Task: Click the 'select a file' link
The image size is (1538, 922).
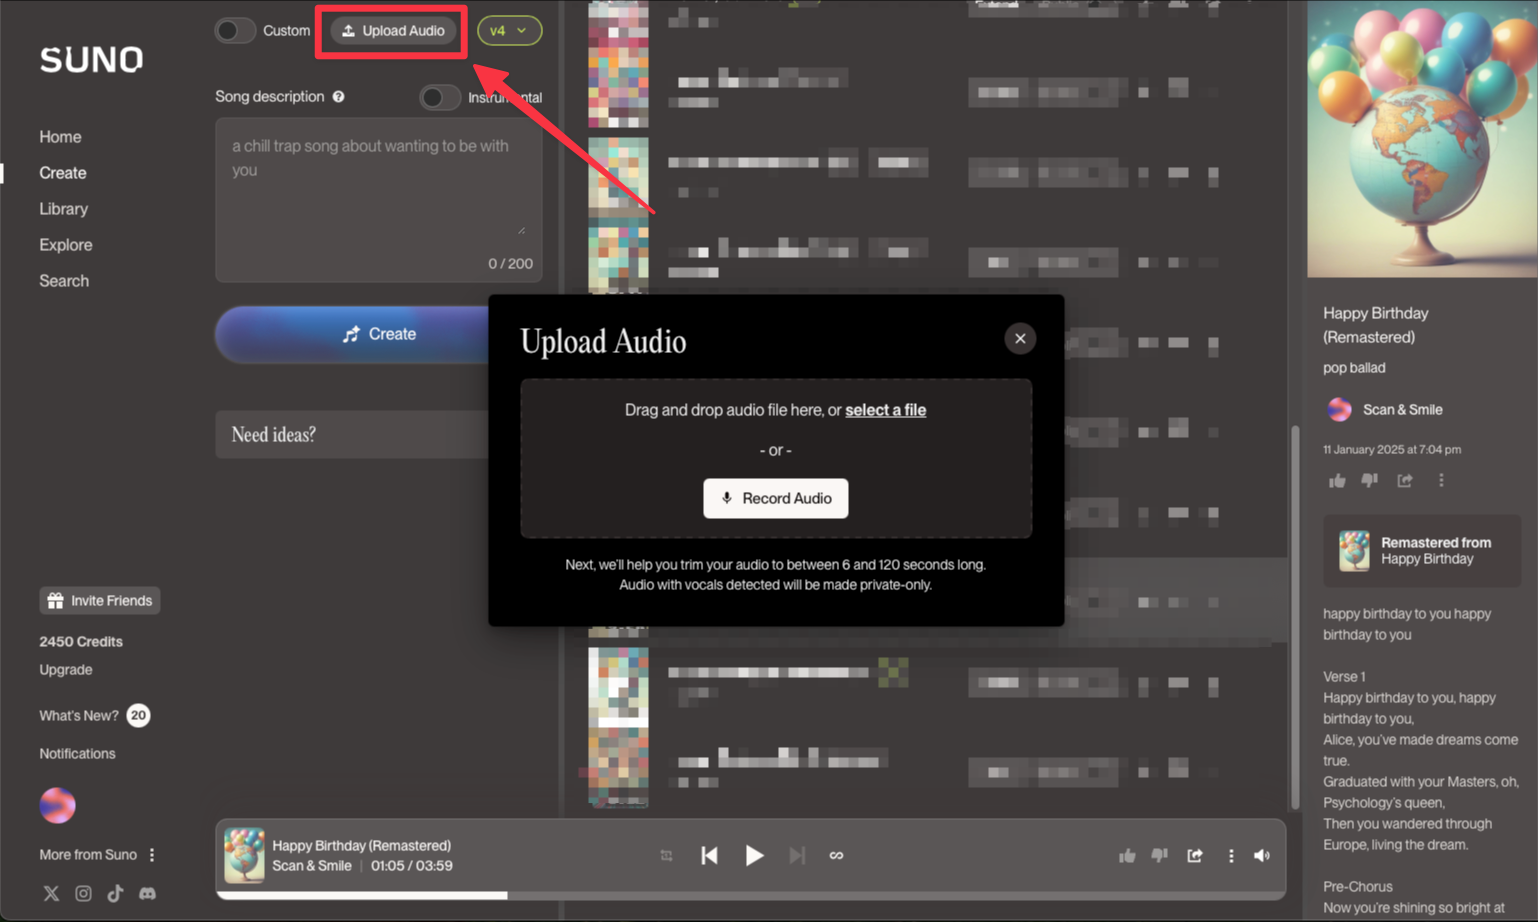Action: click(x=885, y=410)
